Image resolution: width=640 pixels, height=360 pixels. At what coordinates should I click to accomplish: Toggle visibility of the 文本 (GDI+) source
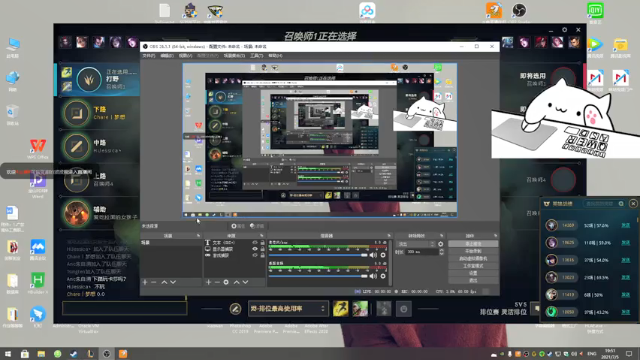(255, 243)
